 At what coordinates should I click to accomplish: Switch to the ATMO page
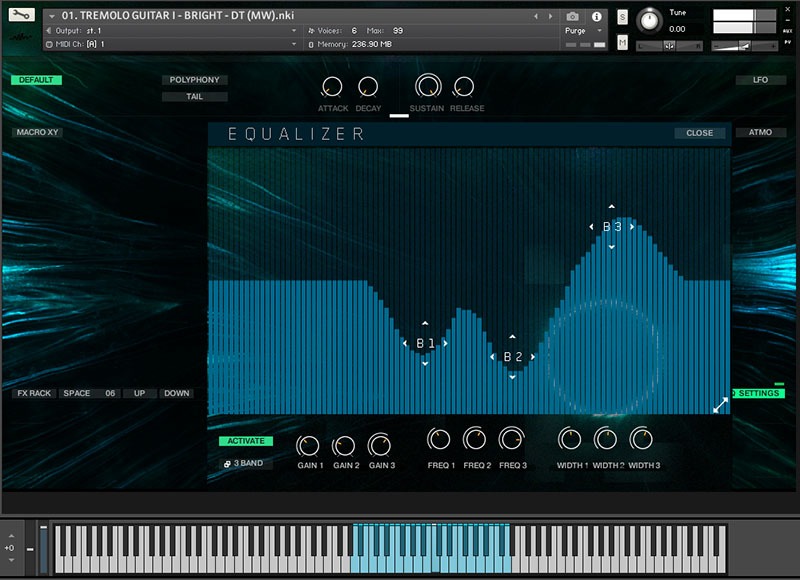[760, 132]
